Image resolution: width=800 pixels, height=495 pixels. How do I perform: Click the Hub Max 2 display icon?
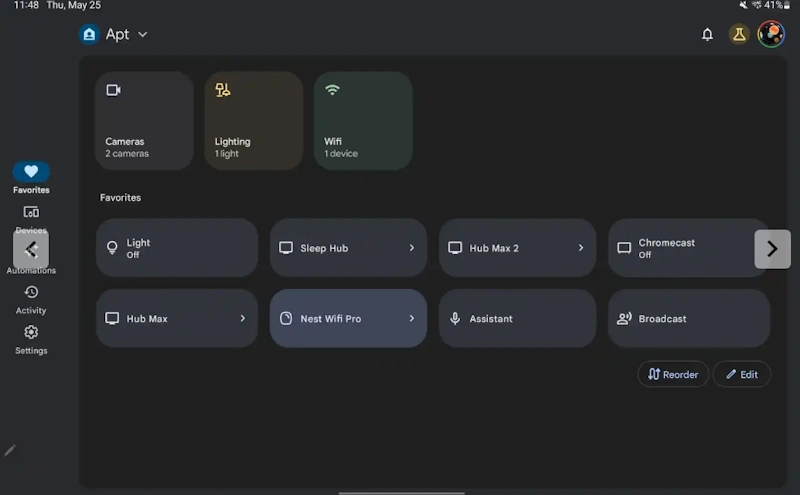[x=455, y=248]
